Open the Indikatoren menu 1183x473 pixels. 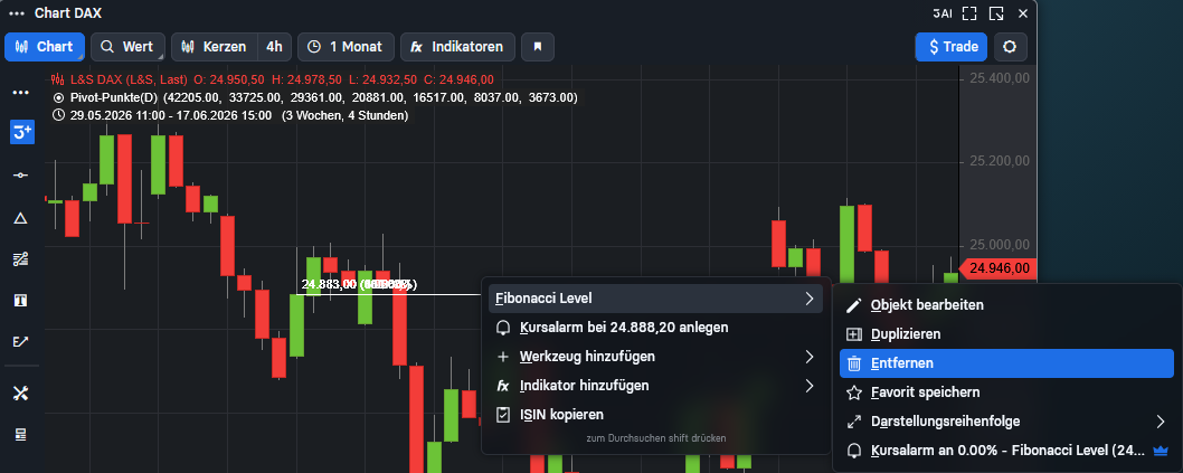(x=457, y=47)
